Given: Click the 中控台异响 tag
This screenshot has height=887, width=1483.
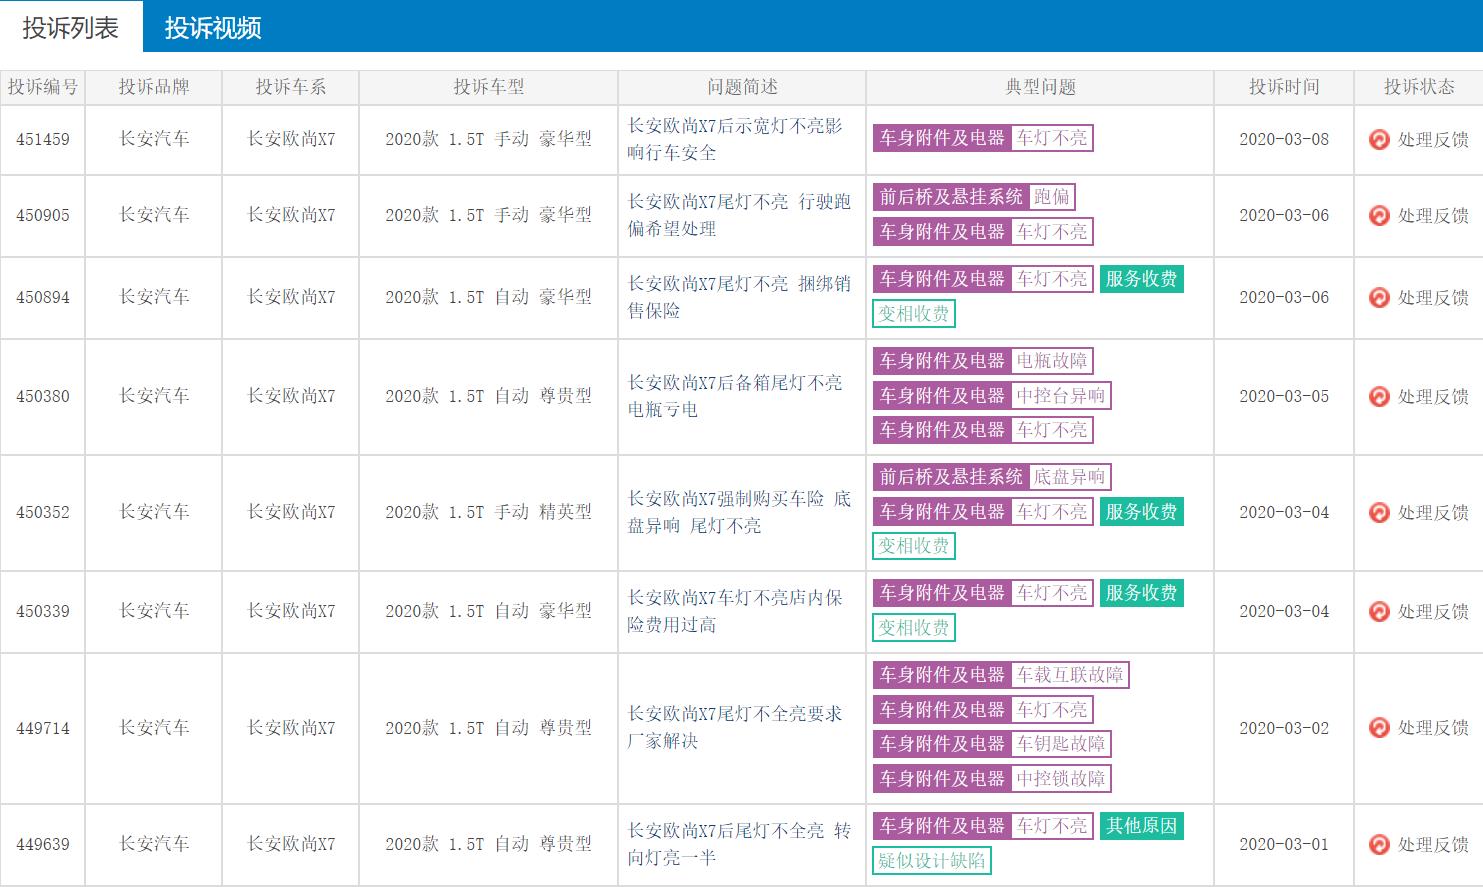Looking at the screenshot, I should [1061, 396].
